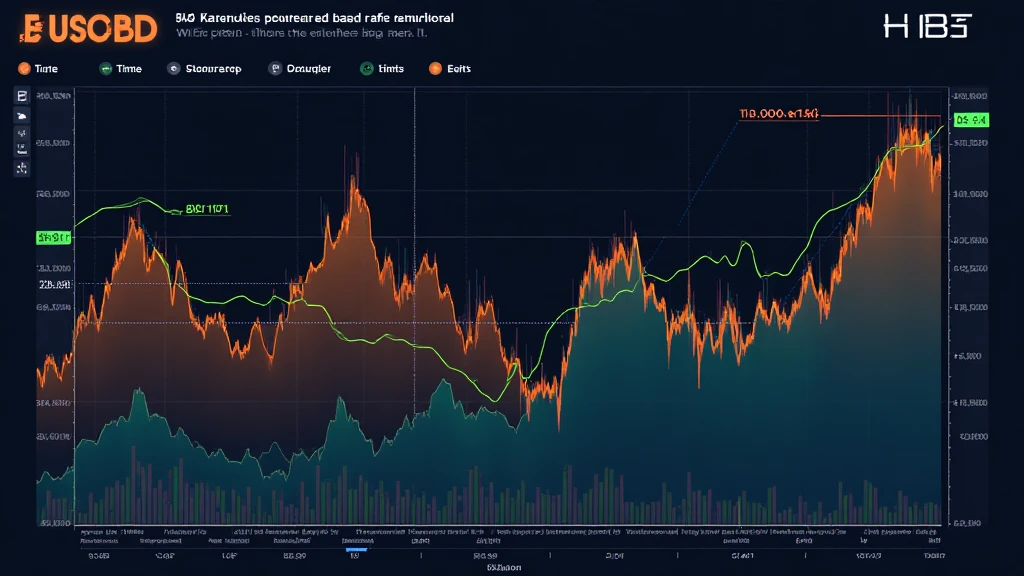Image resolution: width=1024 pixels, height=576 pixels.
Task: Select the Time tab label
Action: [129, 69]
